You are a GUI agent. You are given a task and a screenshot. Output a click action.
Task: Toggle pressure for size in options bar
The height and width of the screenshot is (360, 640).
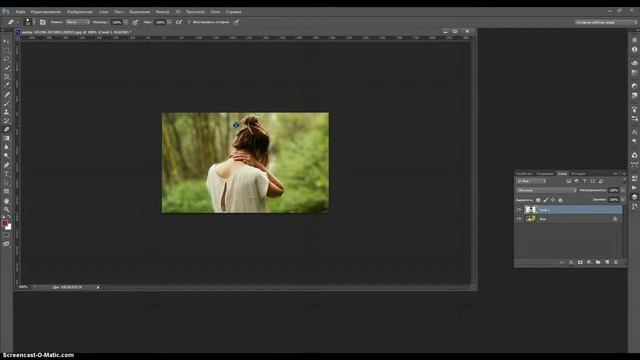click(x=236, y=22)
